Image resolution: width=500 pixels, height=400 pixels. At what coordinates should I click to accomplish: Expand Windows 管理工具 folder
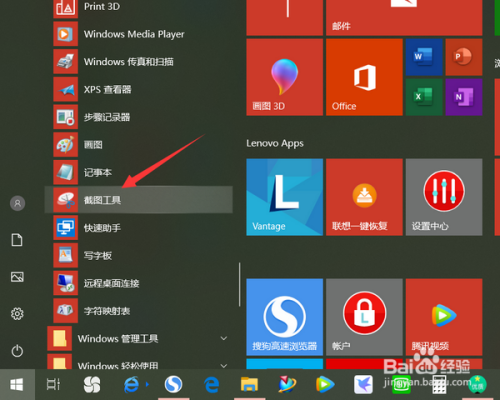[138, 339]
